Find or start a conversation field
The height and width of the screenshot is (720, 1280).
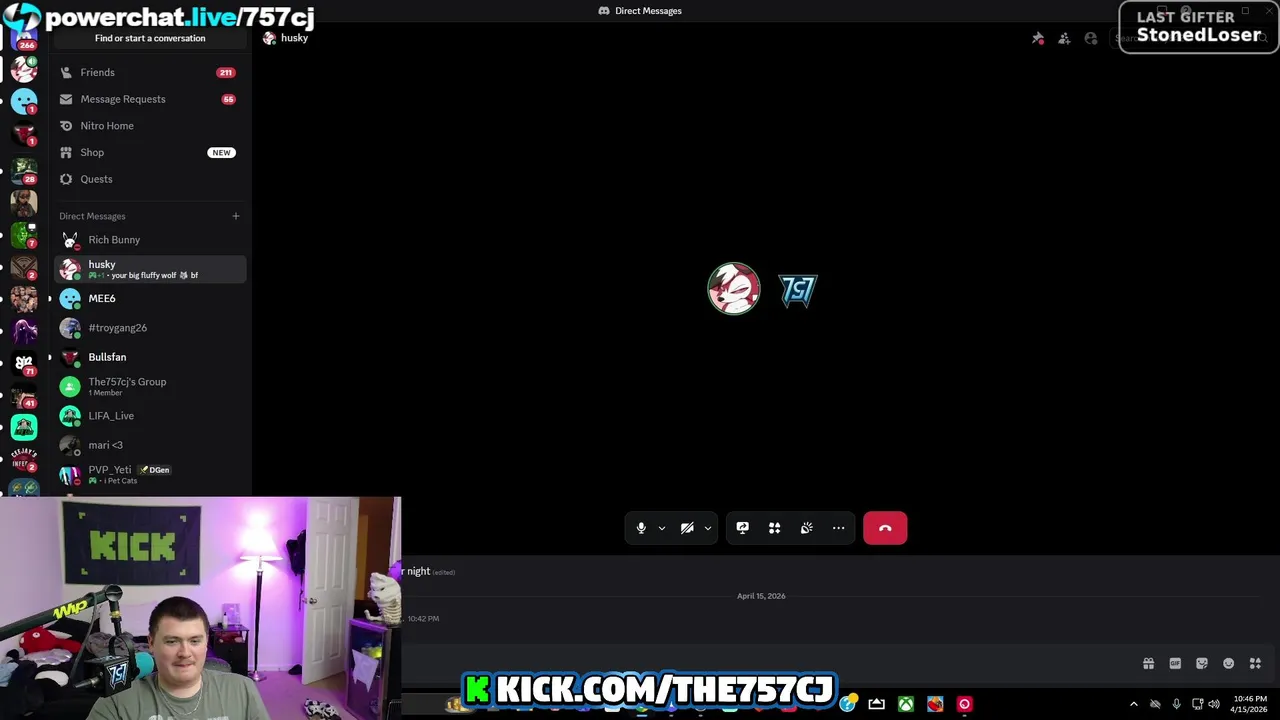(150, 38)
